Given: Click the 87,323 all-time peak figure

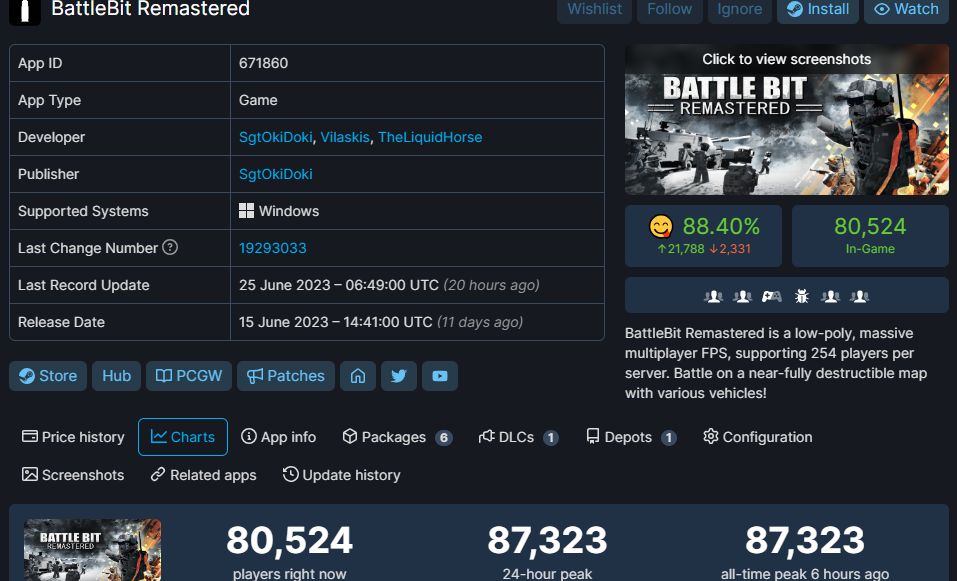Looking at the screenshot, I should (804, 540).
